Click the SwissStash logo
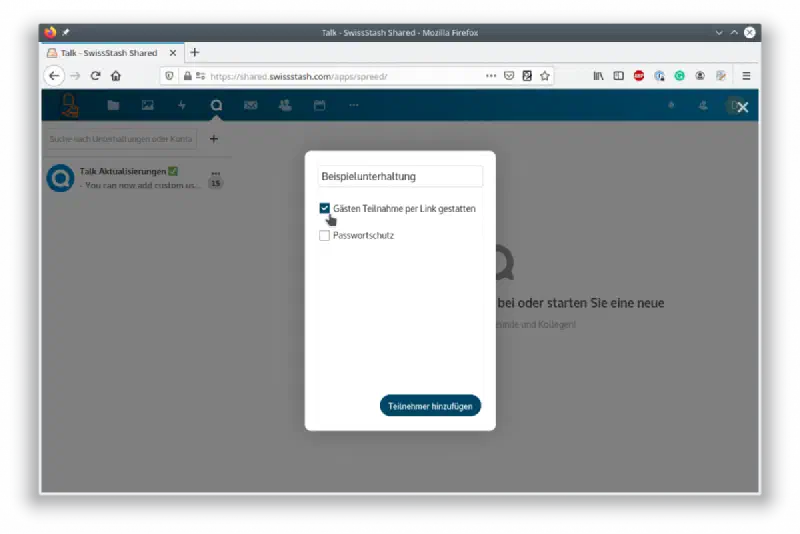Image resolution: width=800 pixels, height=534 pixels. pos(69,106)
